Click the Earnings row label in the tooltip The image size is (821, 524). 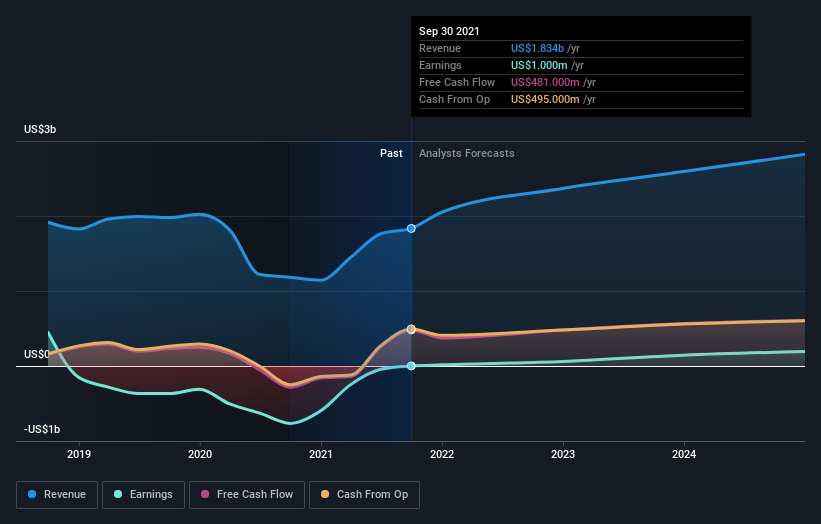tap(440, 65)
